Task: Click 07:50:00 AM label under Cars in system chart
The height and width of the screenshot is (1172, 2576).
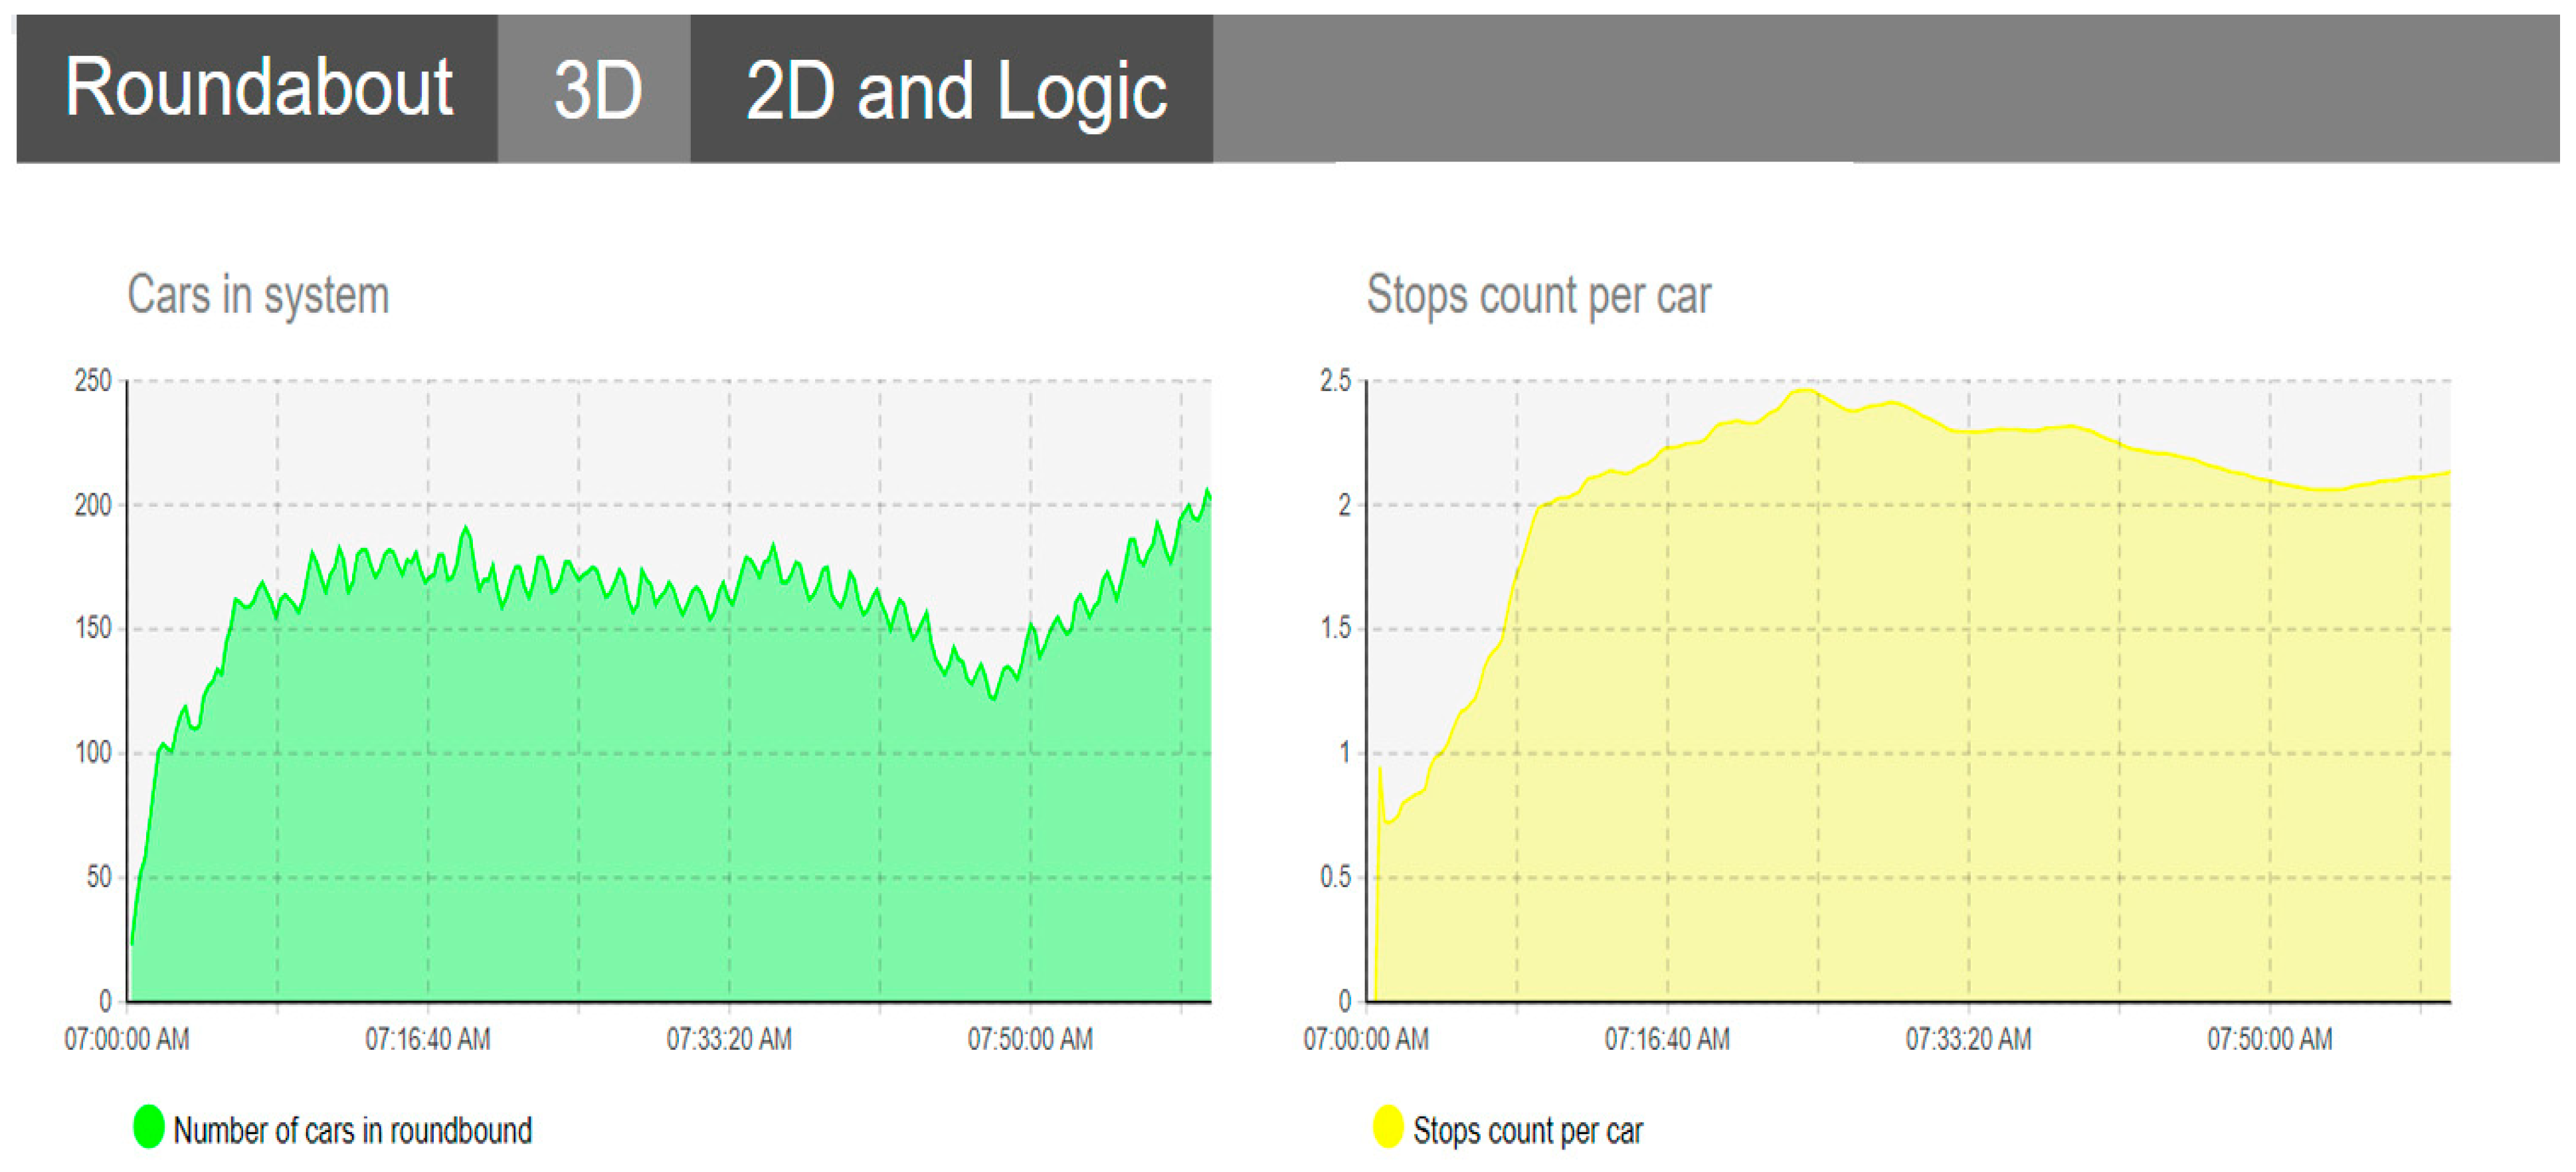Action: (1030, 1039)
